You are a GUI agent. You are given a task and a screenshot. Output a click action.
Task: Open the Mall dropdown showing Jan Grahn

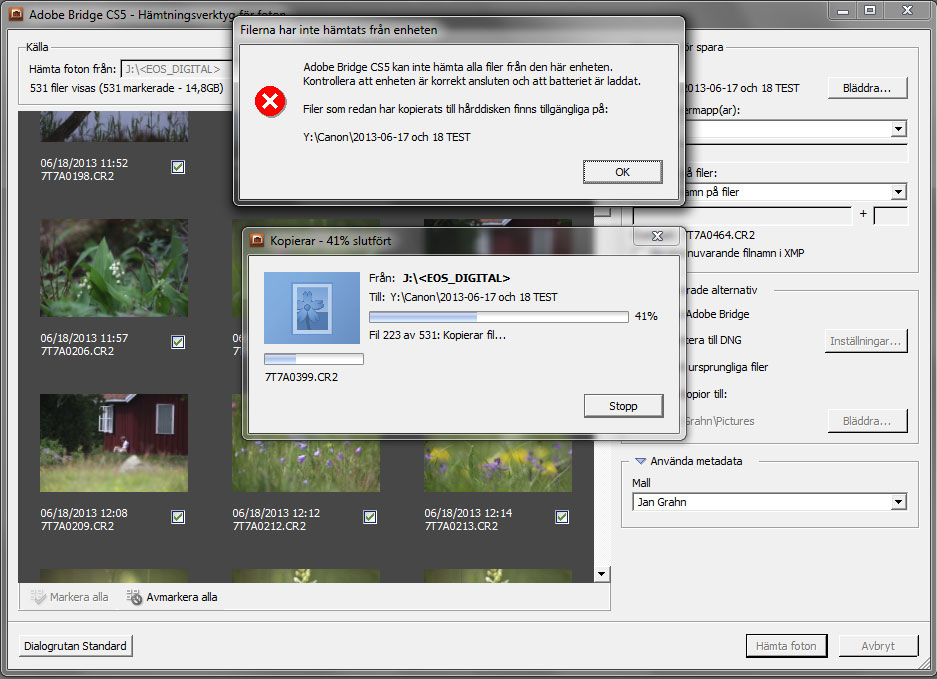pyautogui.click(x=770, y=502)
